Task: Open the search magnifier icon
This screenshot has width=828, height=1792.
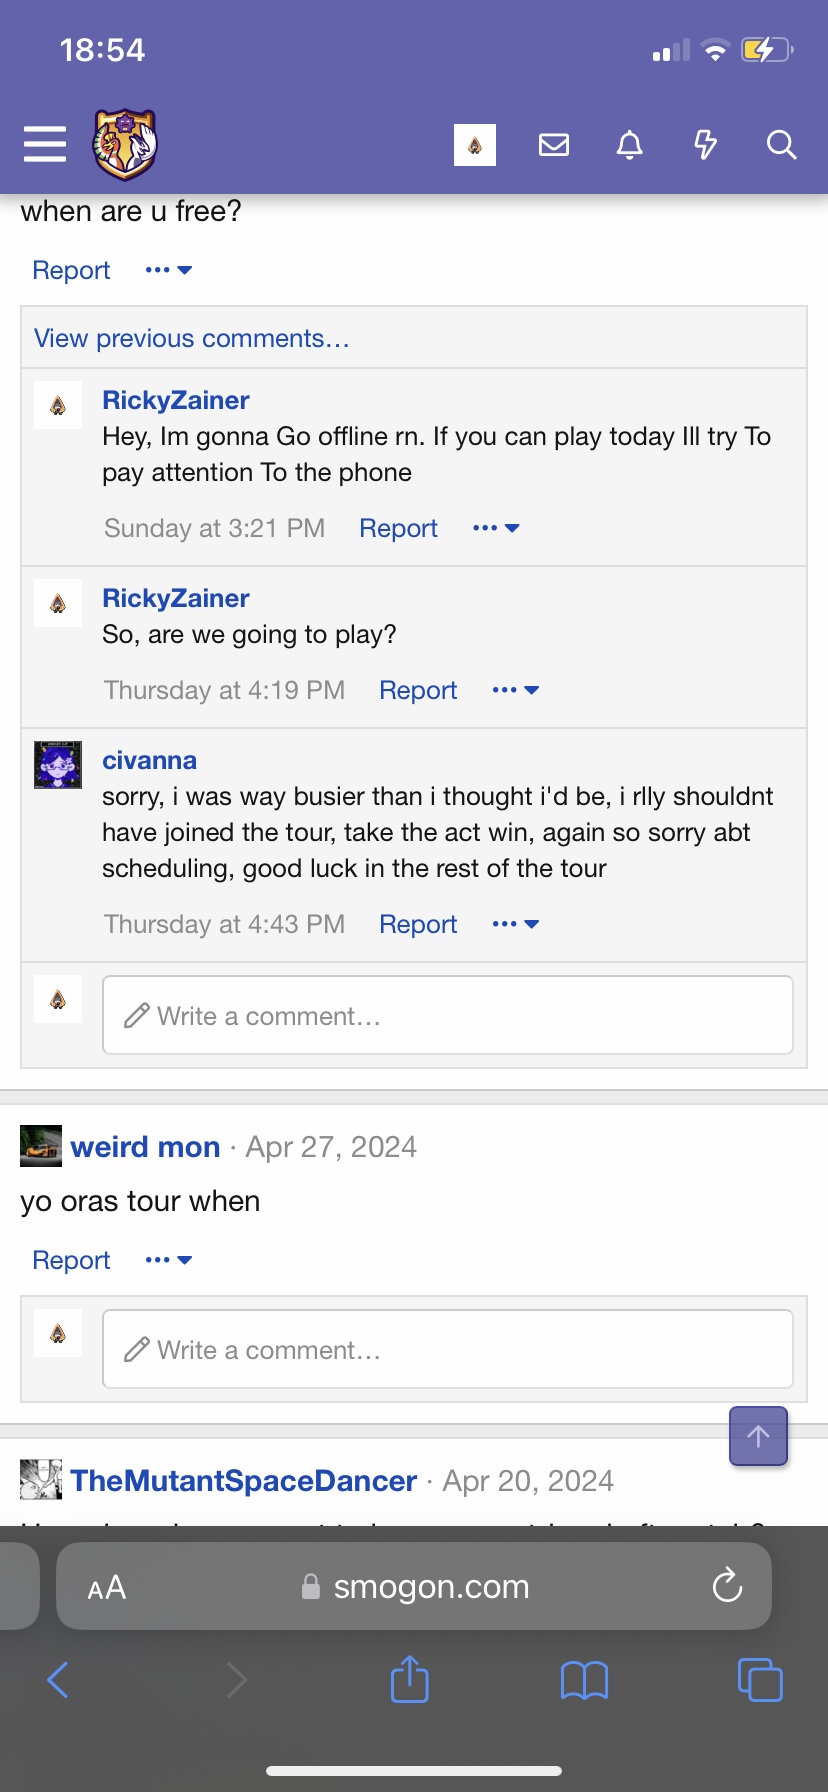Action: coord(781,145)
